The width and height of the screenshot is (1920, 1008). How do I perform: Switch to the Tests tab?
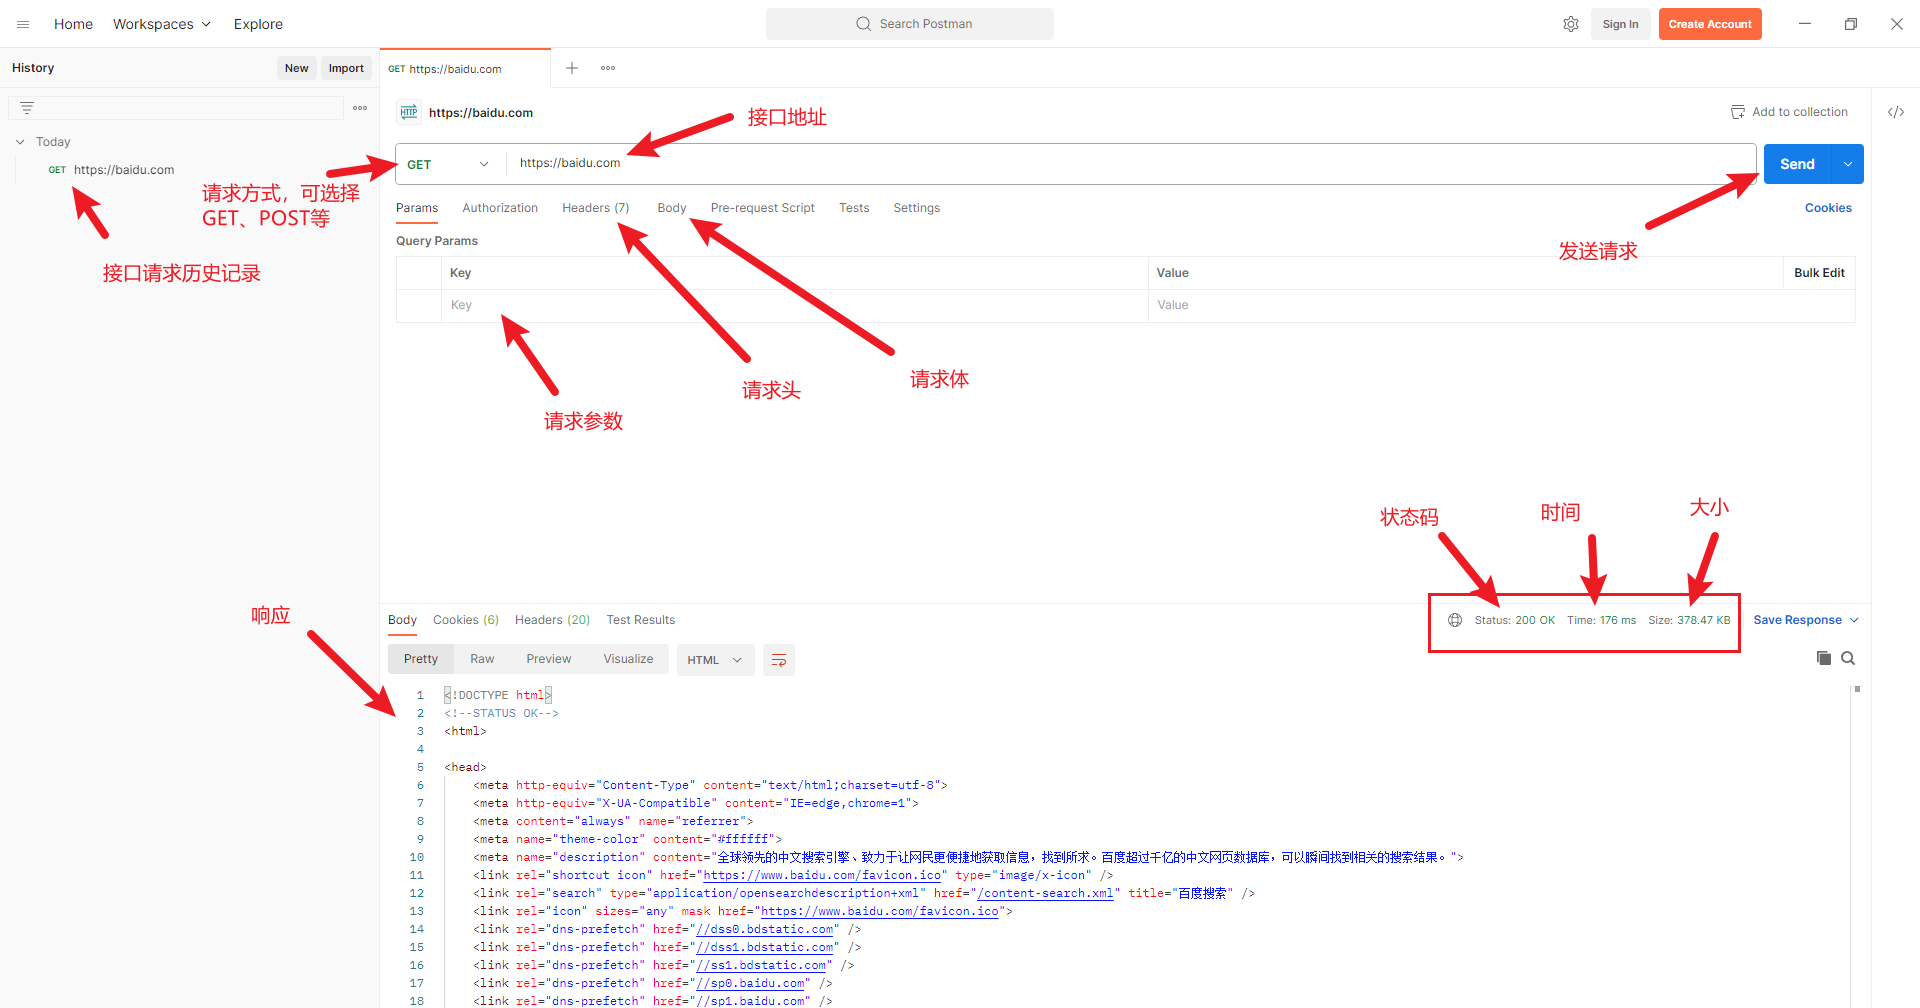(x=854, y=208)
